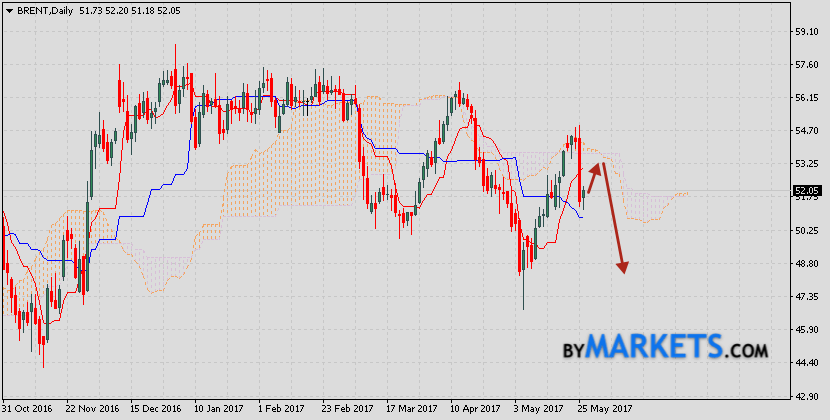Viewport: 830px width, 420px height.
Task: Select the 42.95 price axis label
Action: pyautogui.click(x=804, y=396)
